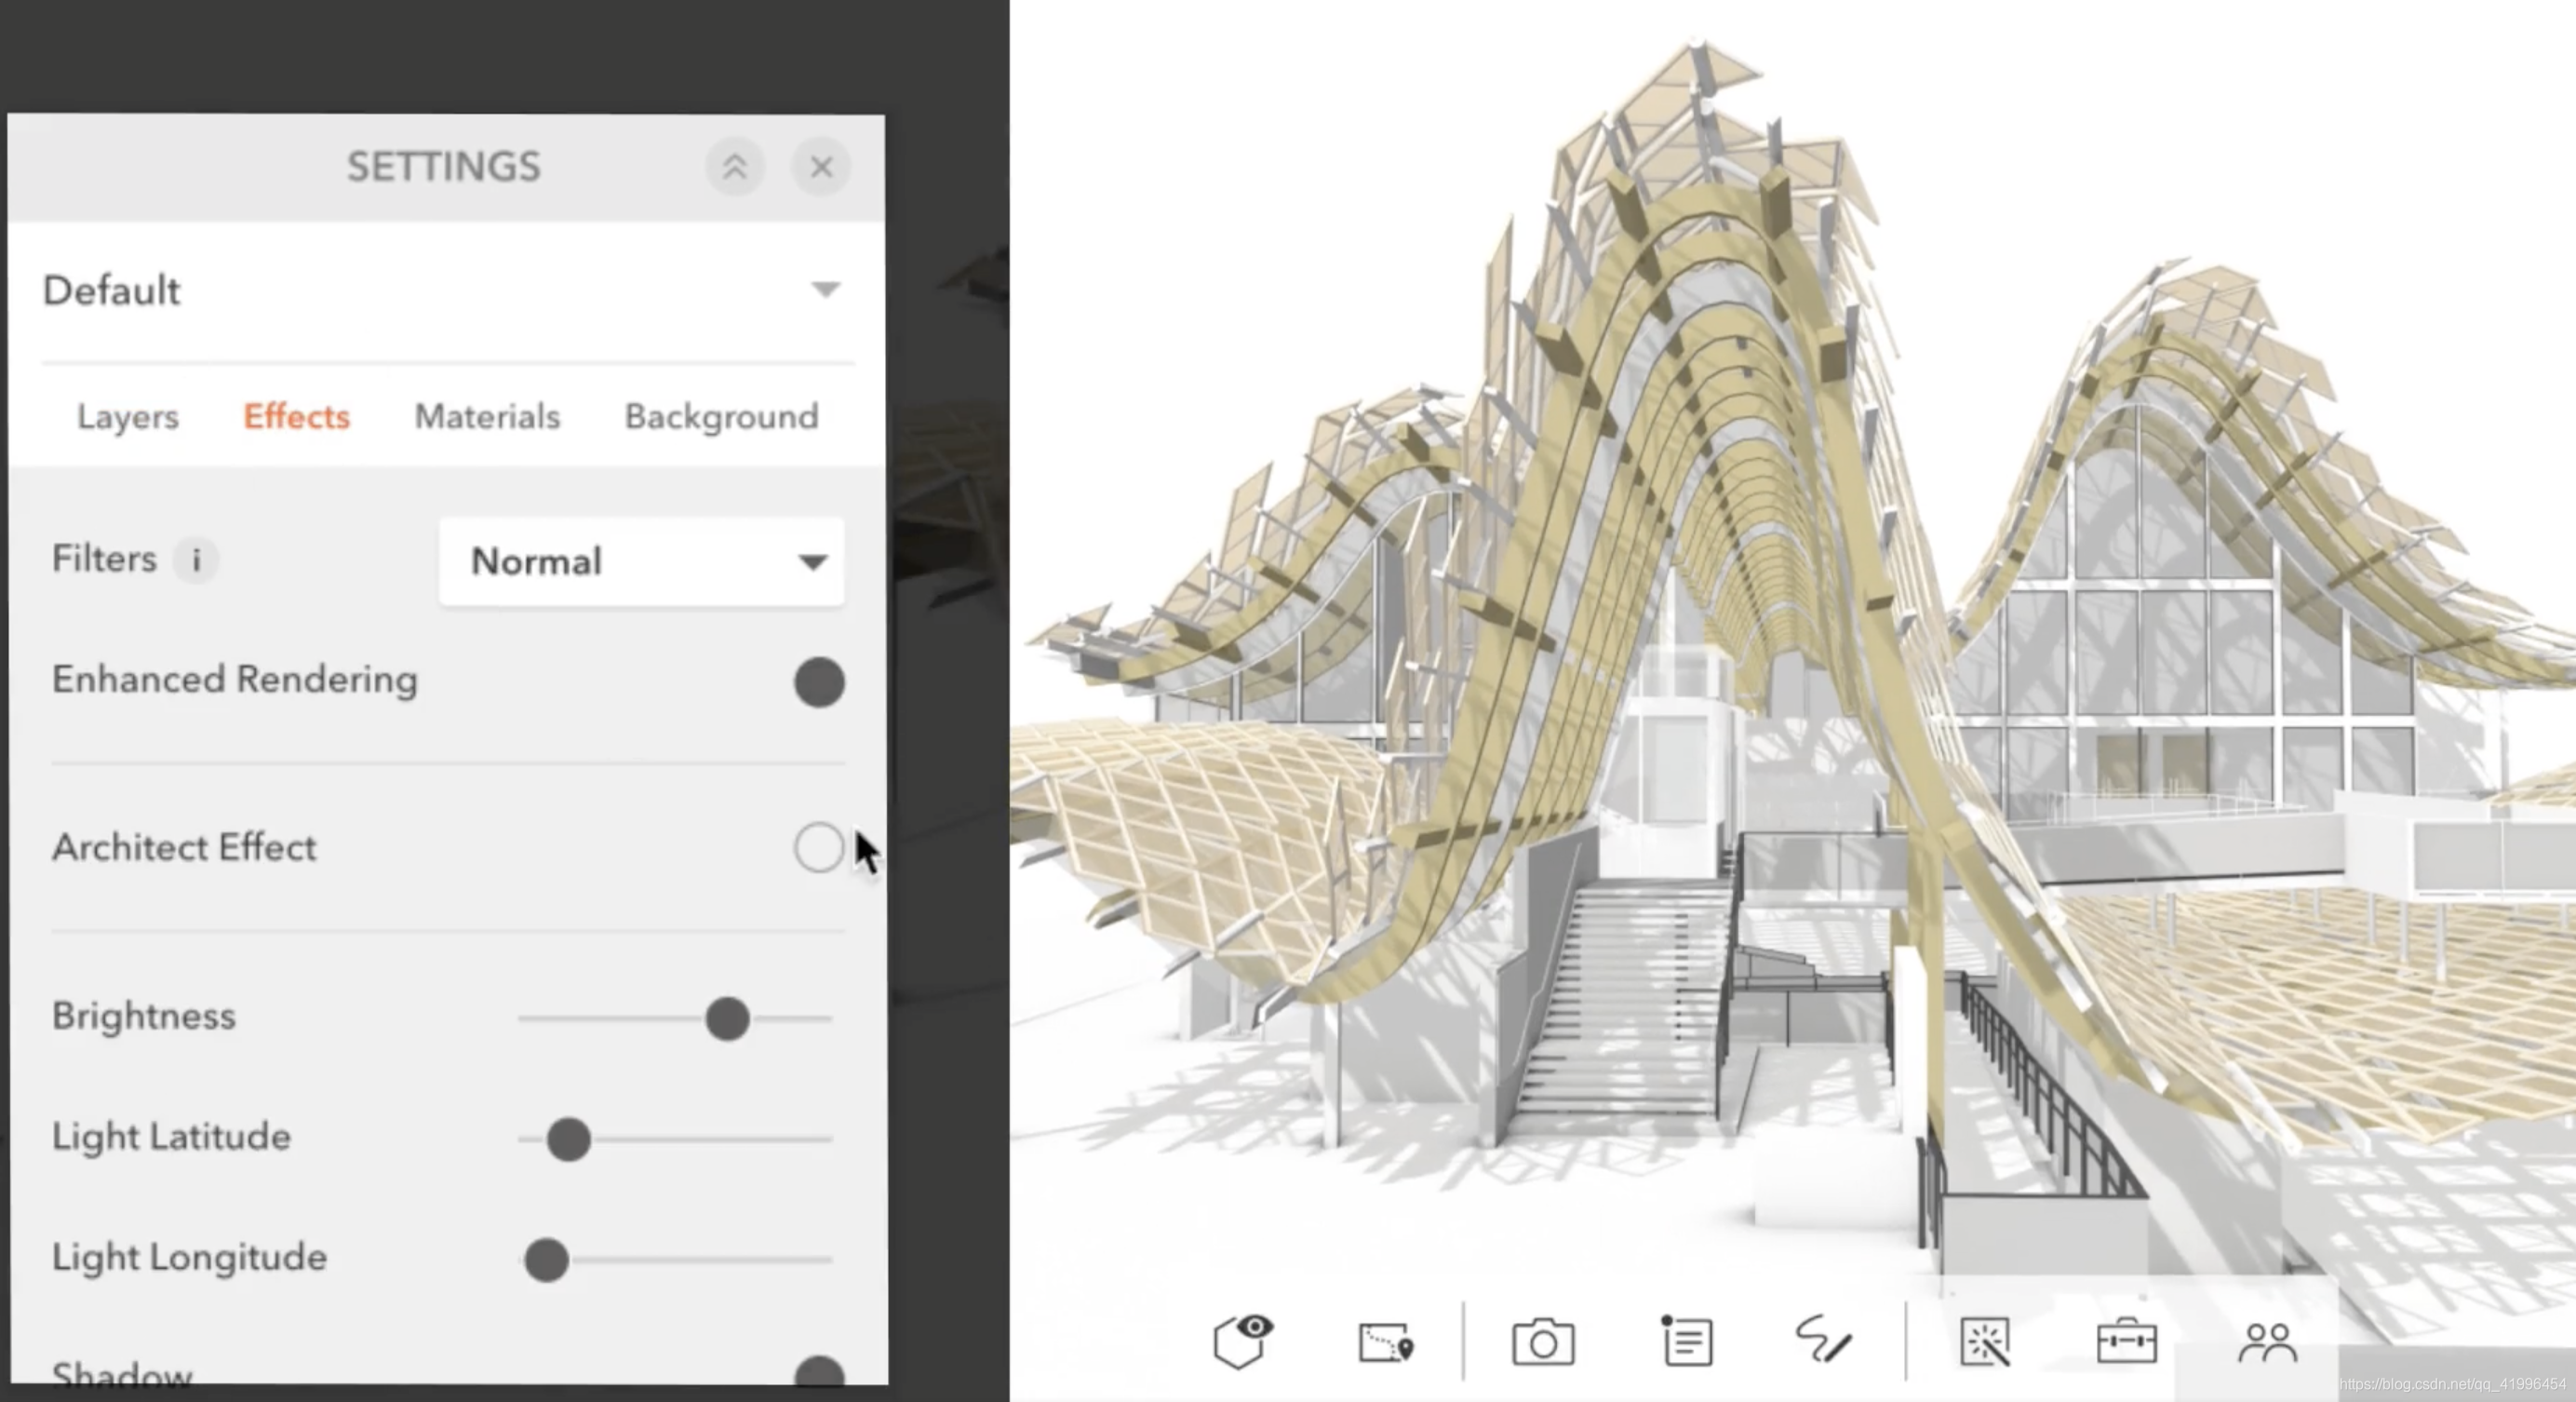Toggle the Shadow switch
The width and height of the screenshot is (2576, 1402).
coord(819,1373)
